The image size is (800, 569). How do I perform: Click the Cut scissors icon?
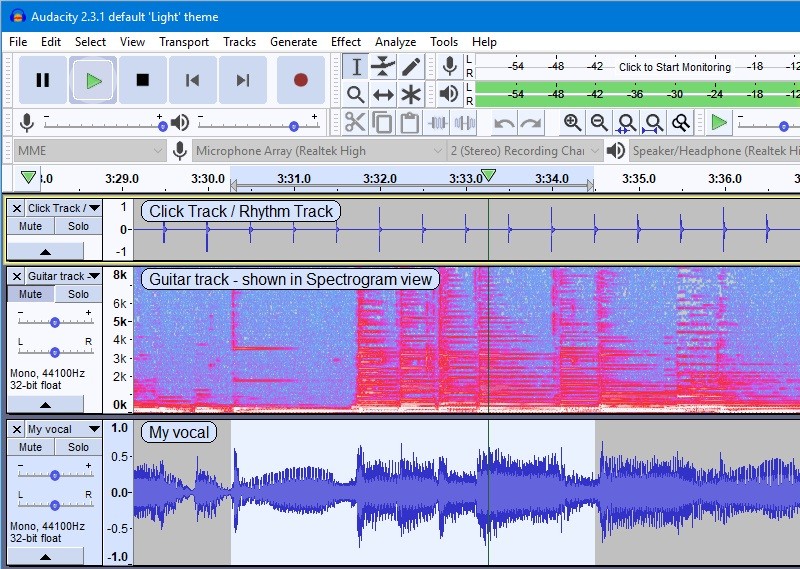355,122
